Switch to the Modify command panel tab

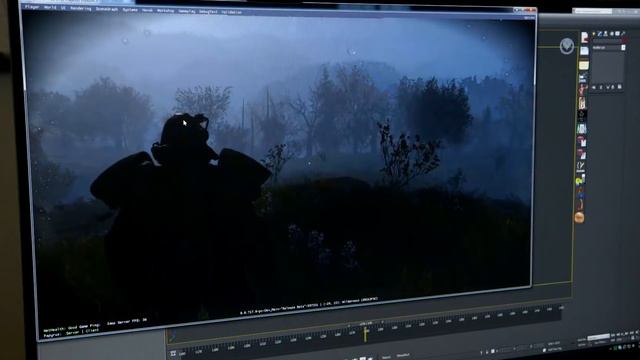[x=600, y=34]
